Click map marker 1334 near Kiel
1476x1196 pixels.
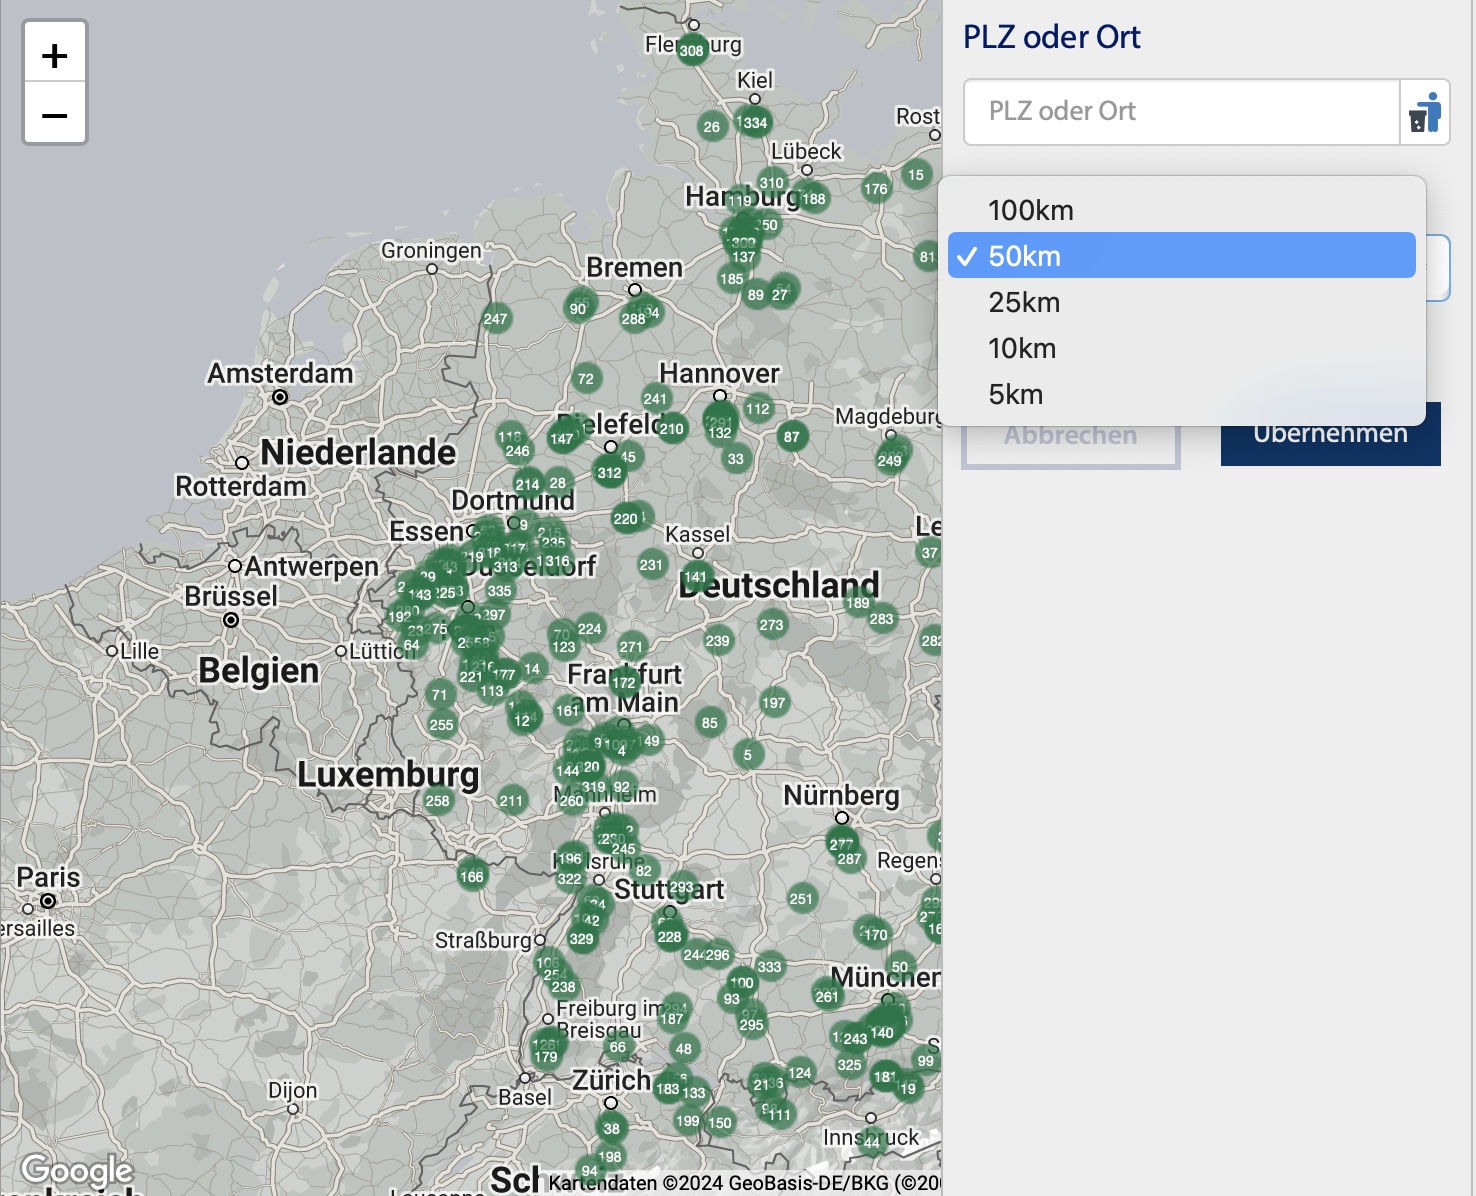pyautogui.click(x=752, y=123)
